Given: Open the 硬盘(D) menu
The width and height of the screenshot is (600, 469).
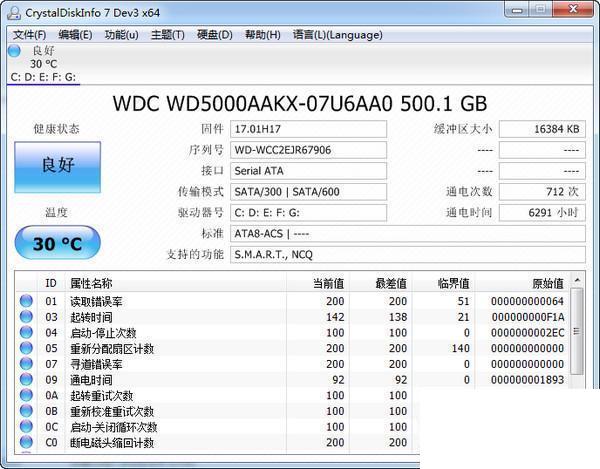Looking at the screenshot, I should coord(215,35).
